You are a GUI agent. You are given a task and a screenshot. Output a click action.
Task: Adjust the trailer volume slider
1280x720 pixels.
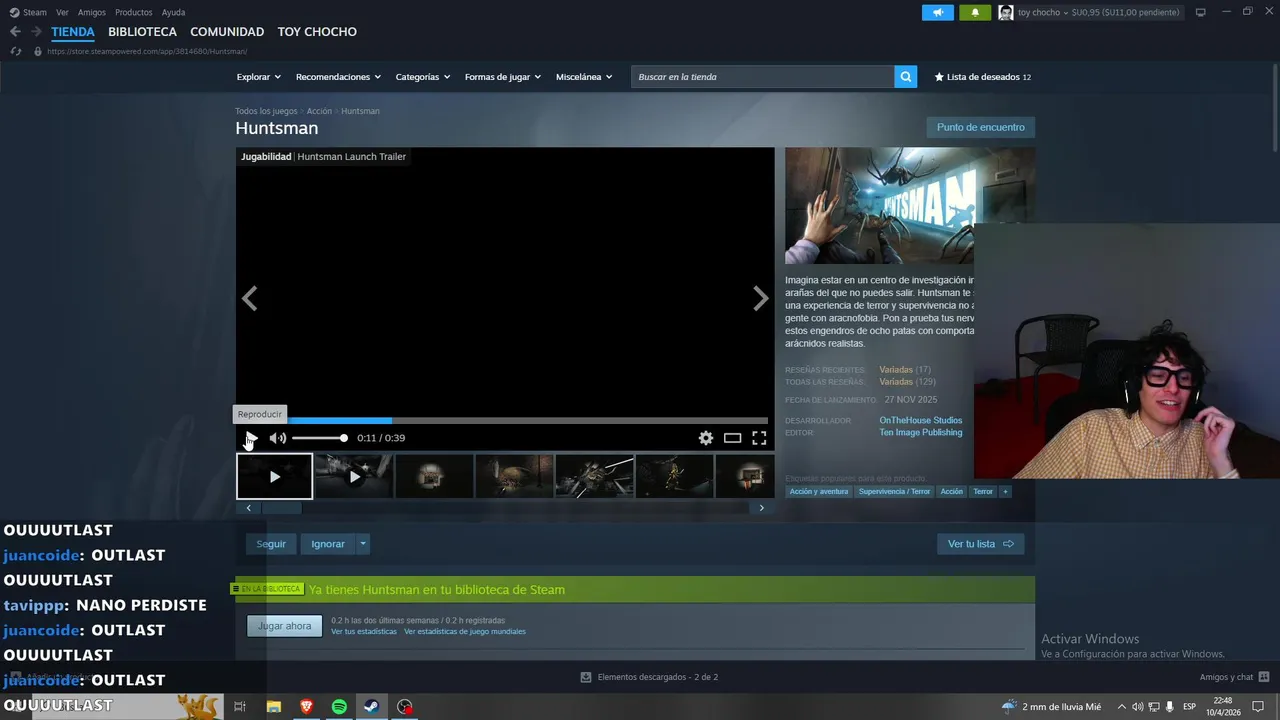pos(320,438)
